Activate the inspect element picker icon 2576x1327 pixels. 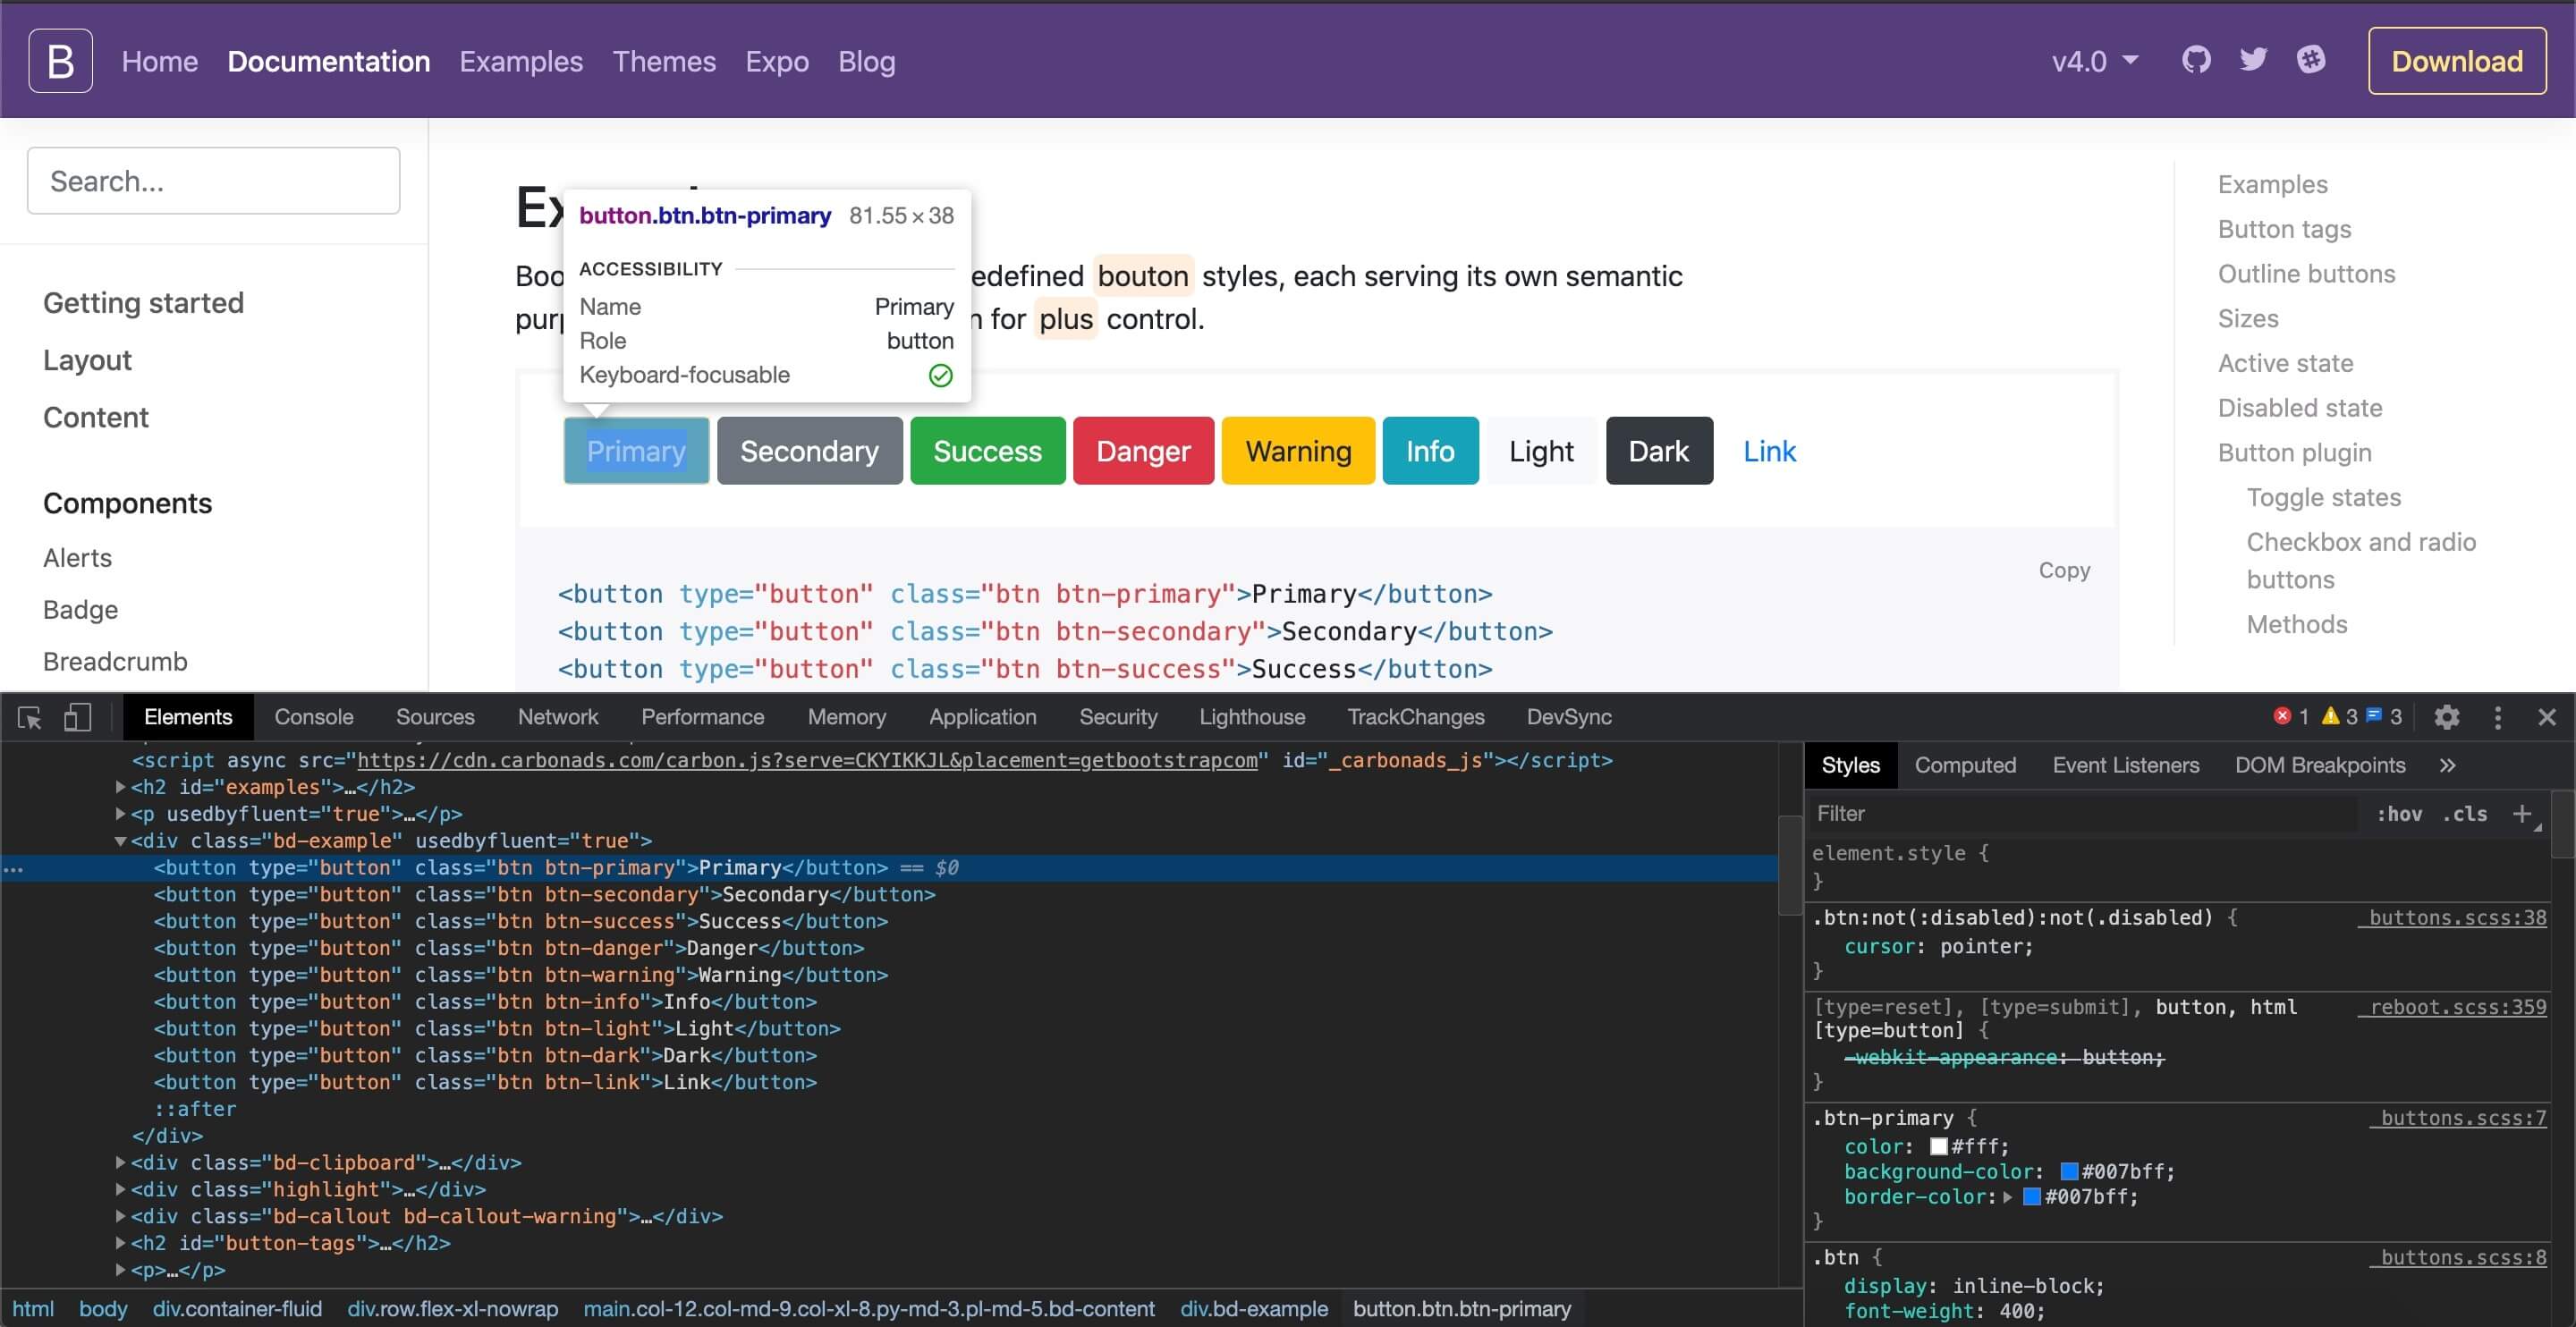pos(29,717)
